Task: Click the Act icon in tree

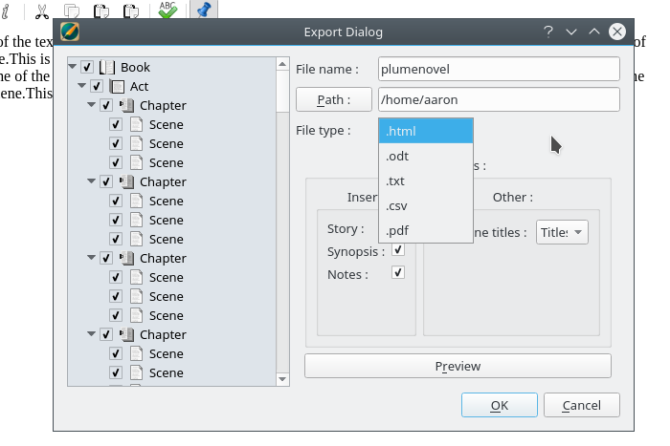Action: point(117,87)
